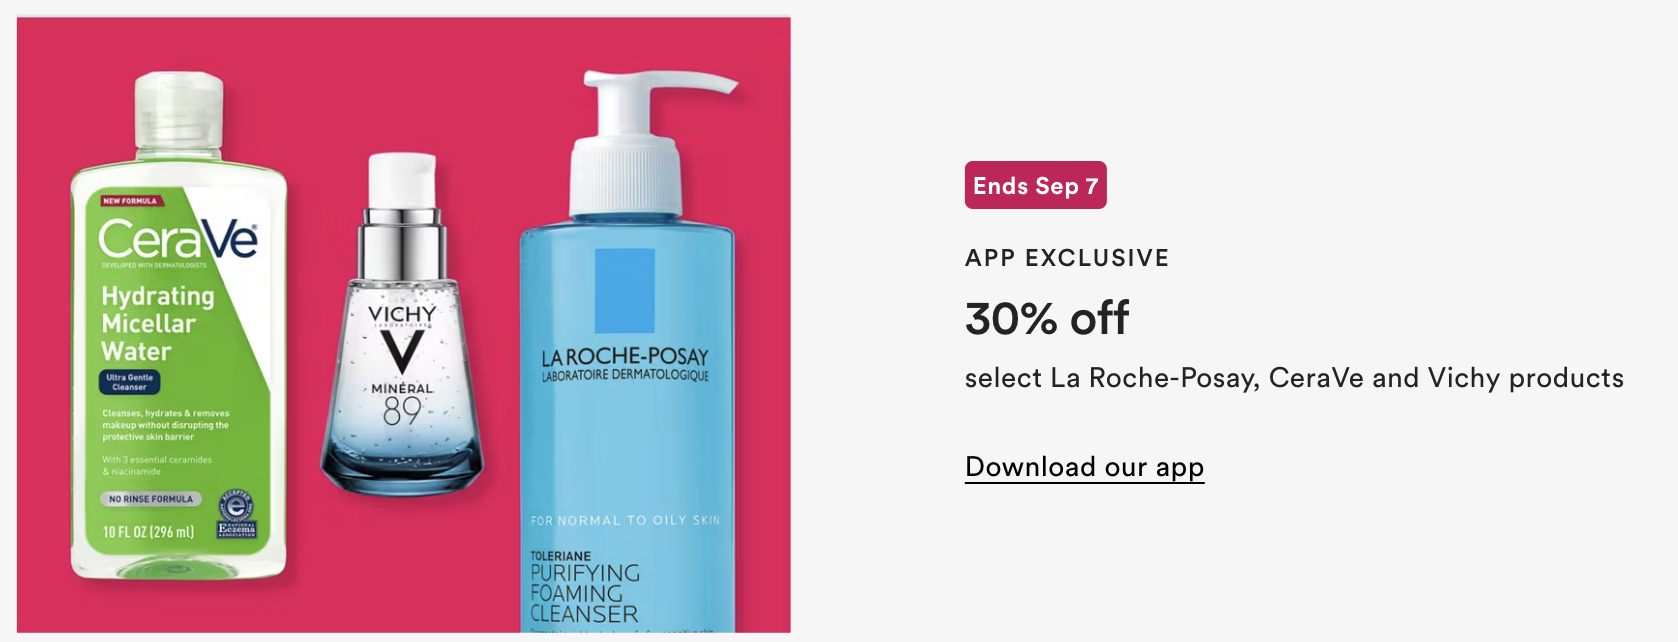Image resolution: width=1678 pixels, height=642 pixels.
Task: Click the blue square on La Roche-Posay bottle
Action: pos(625,290)
